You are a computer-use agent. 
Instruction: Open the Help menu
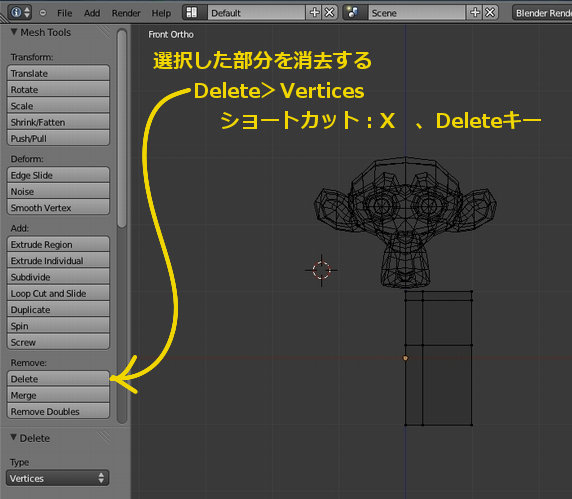point(161,13)
